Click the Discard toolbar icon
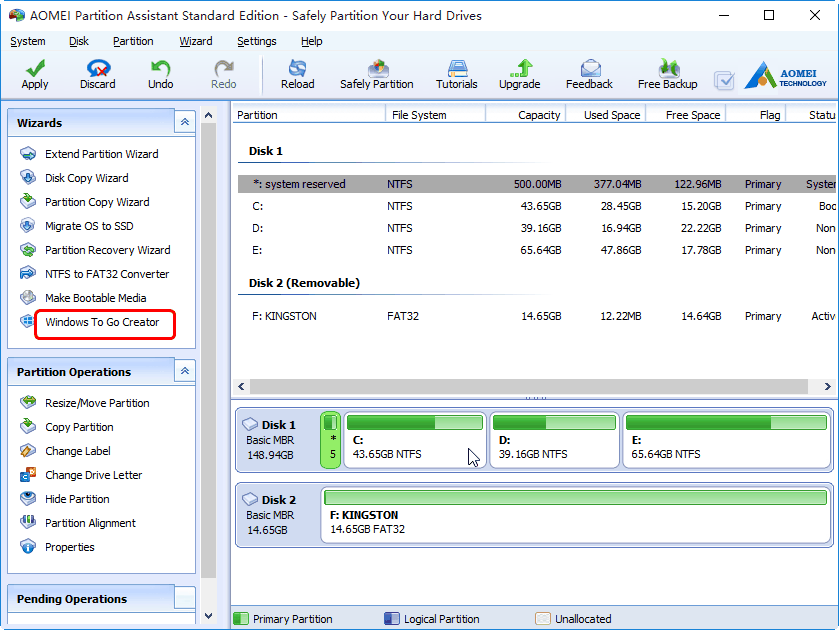The image size is (839, 630). [x=98, y=69]
